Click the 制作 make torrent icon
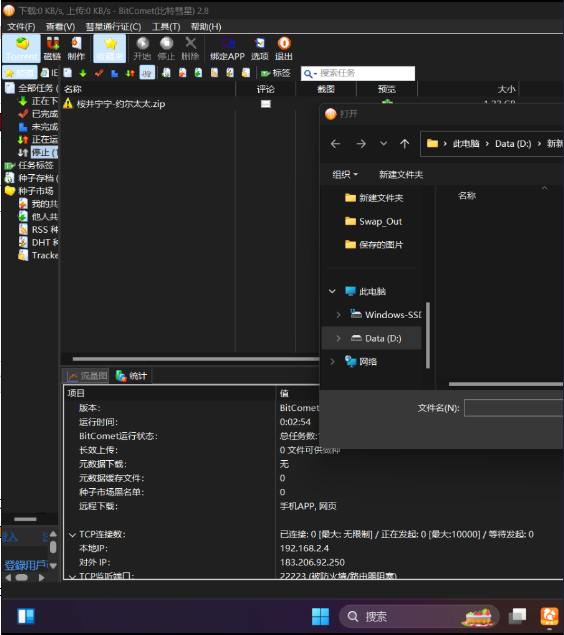The image size is (564, 635). tap(76, 49)
